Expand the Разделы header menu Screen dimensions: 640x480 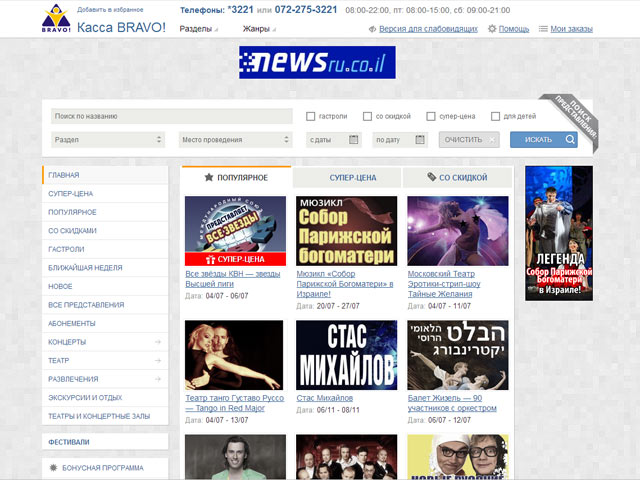coord(198,29)
